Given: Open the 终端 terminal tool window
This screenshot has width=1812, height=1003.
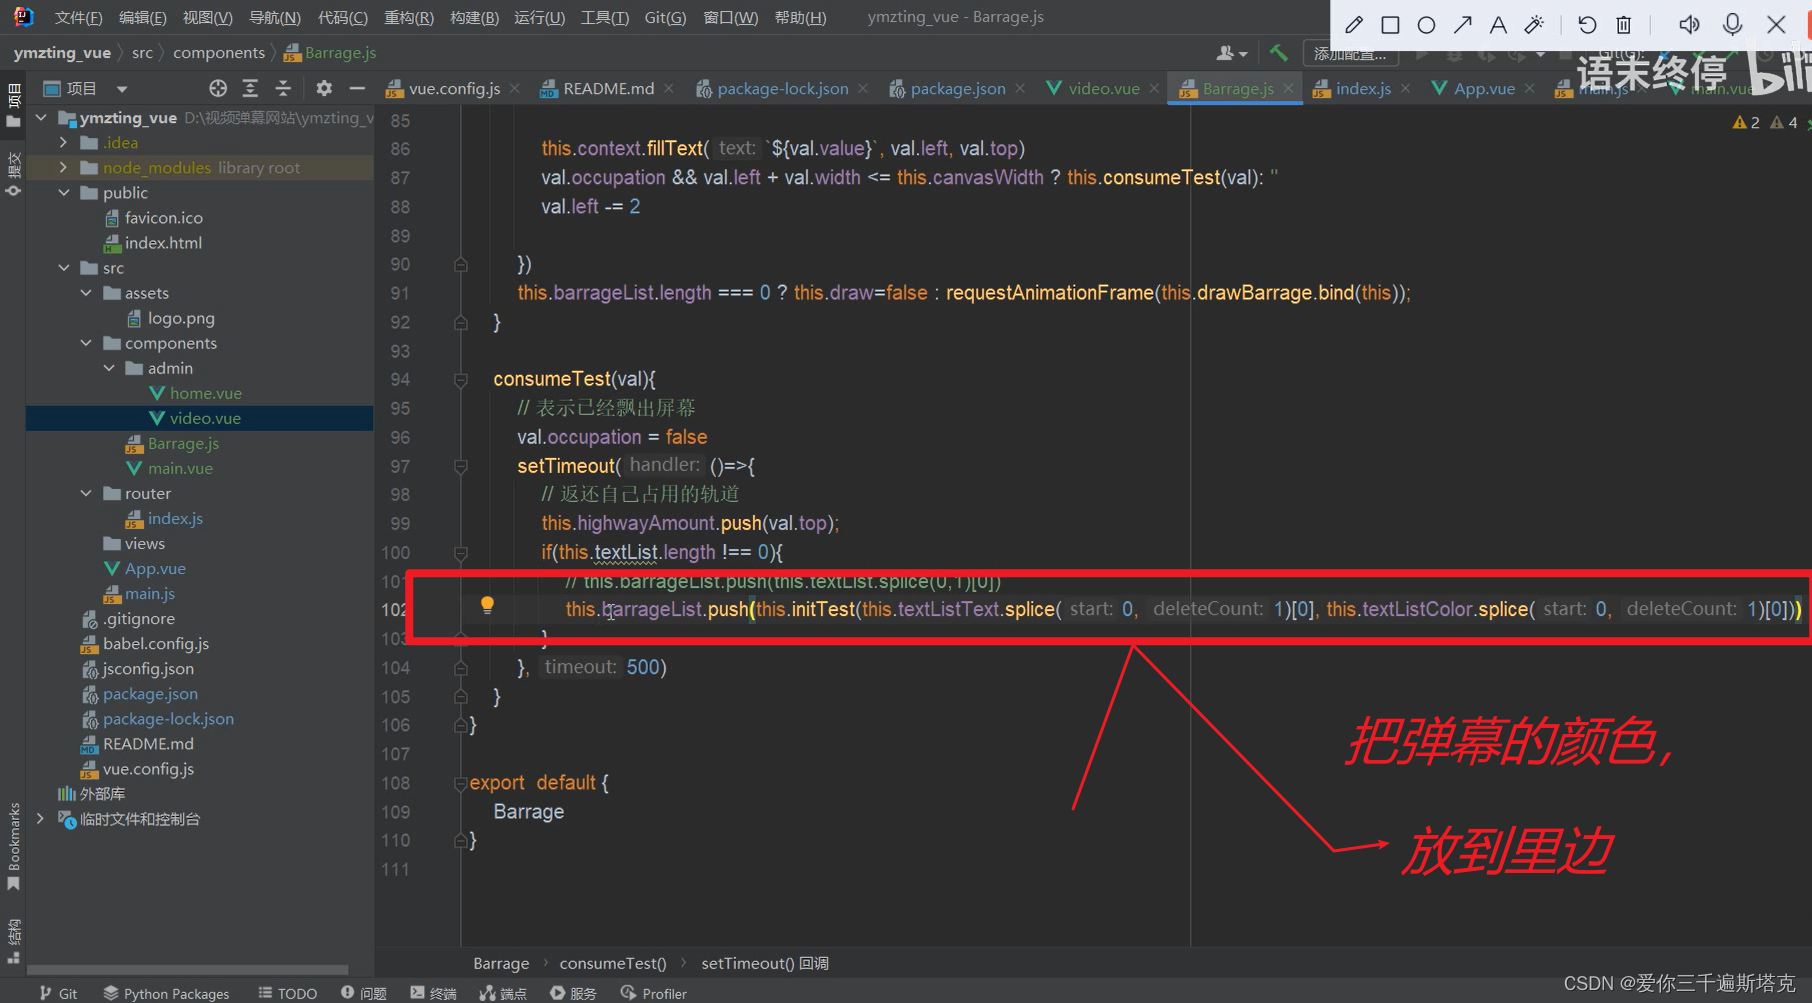Looking at the screenshot, I should 433,993.
